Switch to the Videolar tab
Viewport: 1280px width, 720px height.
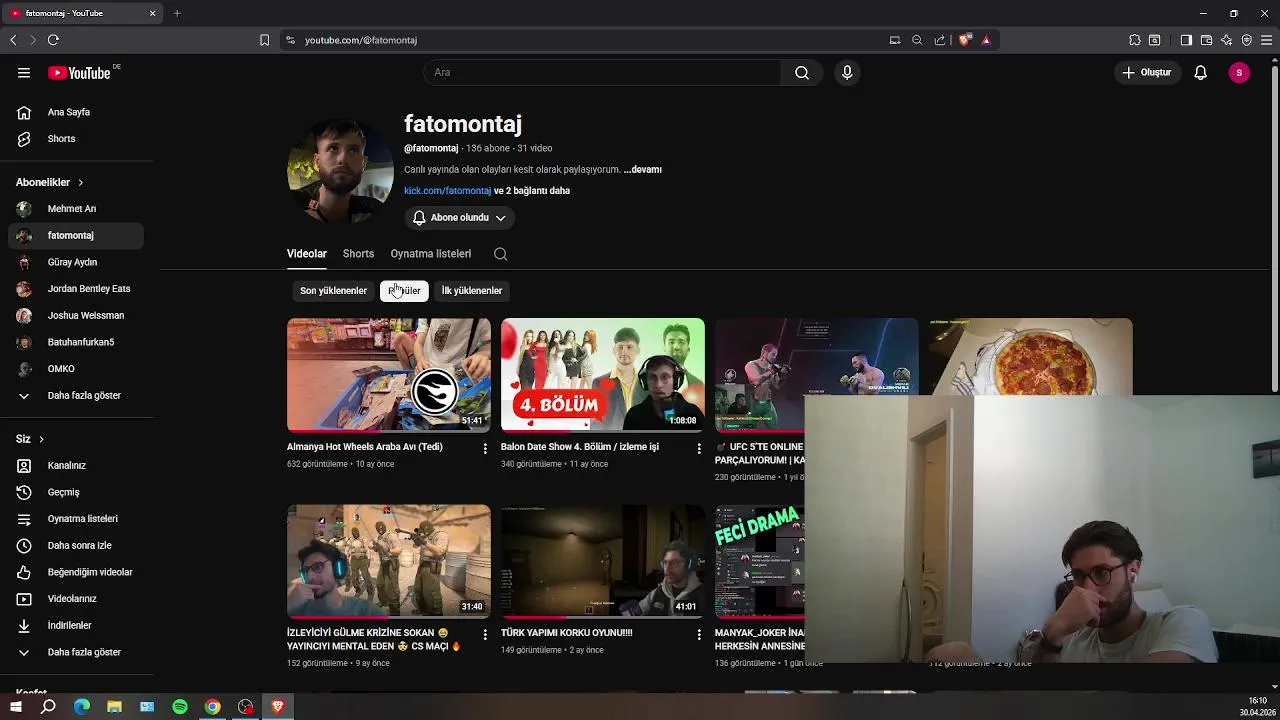307,254
